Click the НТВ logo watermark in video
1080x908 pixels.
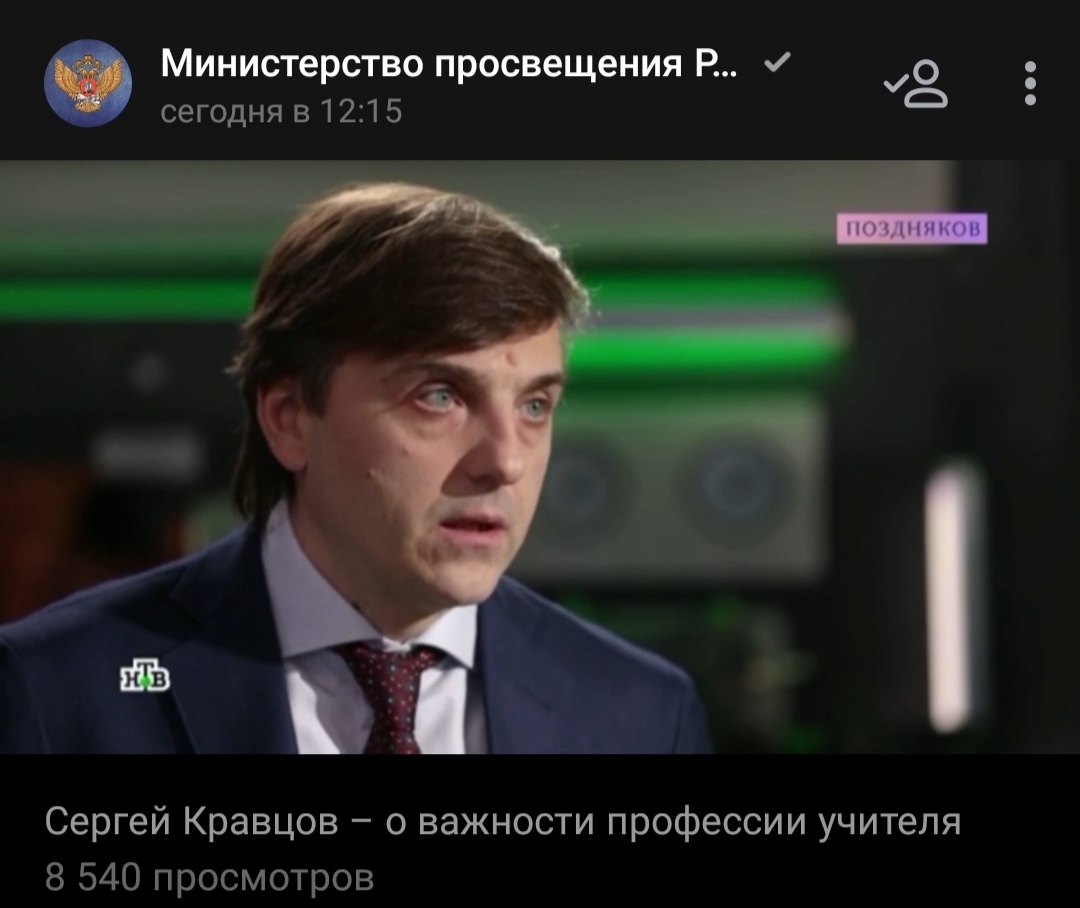(145, 675)
